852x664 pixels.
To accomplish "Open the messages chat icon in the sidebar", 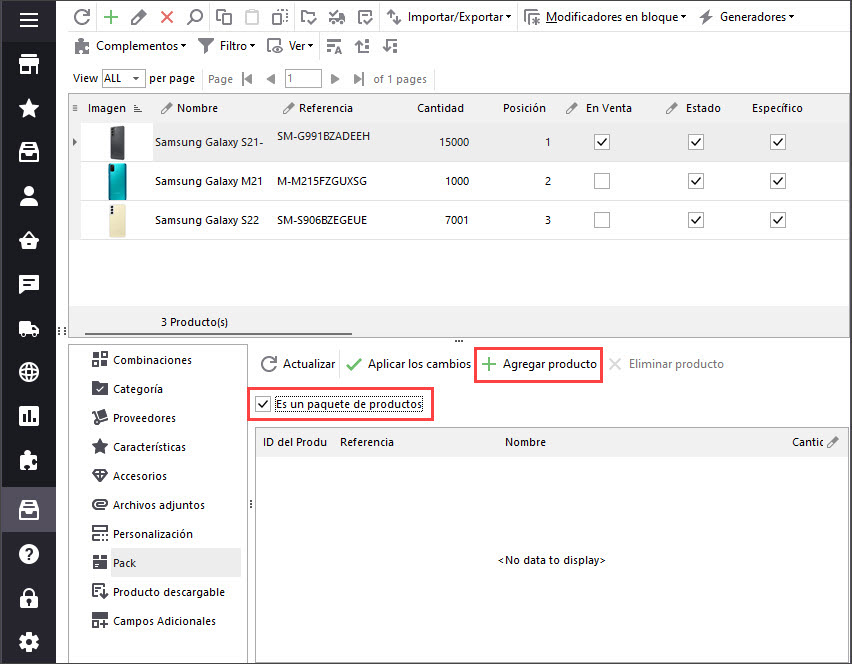I will click(29, 284).
